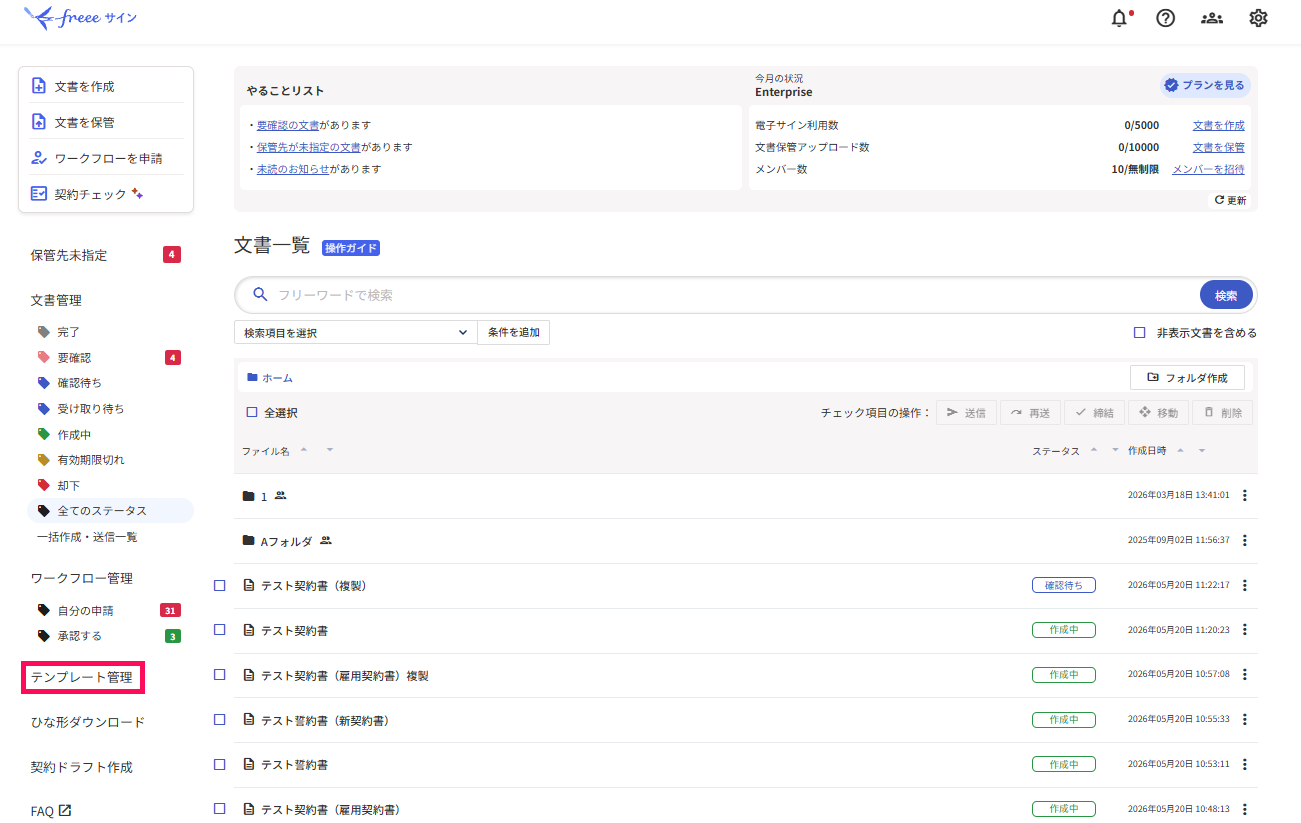Click the 操作ガイド badge
The image size is (1301, 823).
(351, 248)
